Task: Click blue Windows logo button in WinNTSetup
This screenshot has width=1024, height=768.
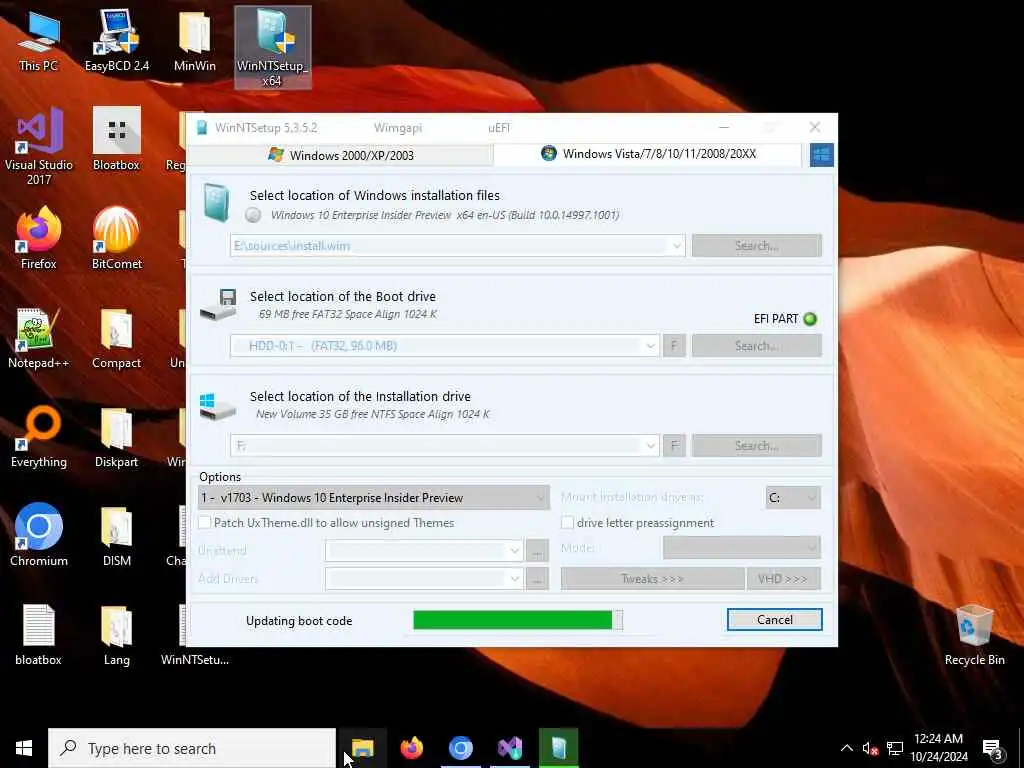Action: point(822,155)
